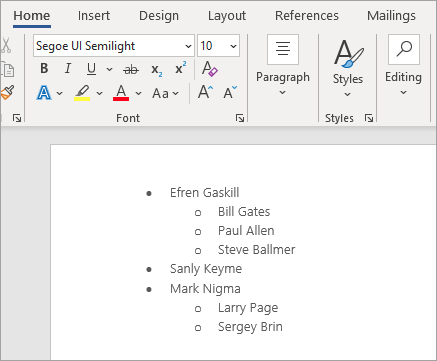Expand the Paragraph group button
Image resolution: width=437 pixels, height=361 pixels.
[283, 66]
